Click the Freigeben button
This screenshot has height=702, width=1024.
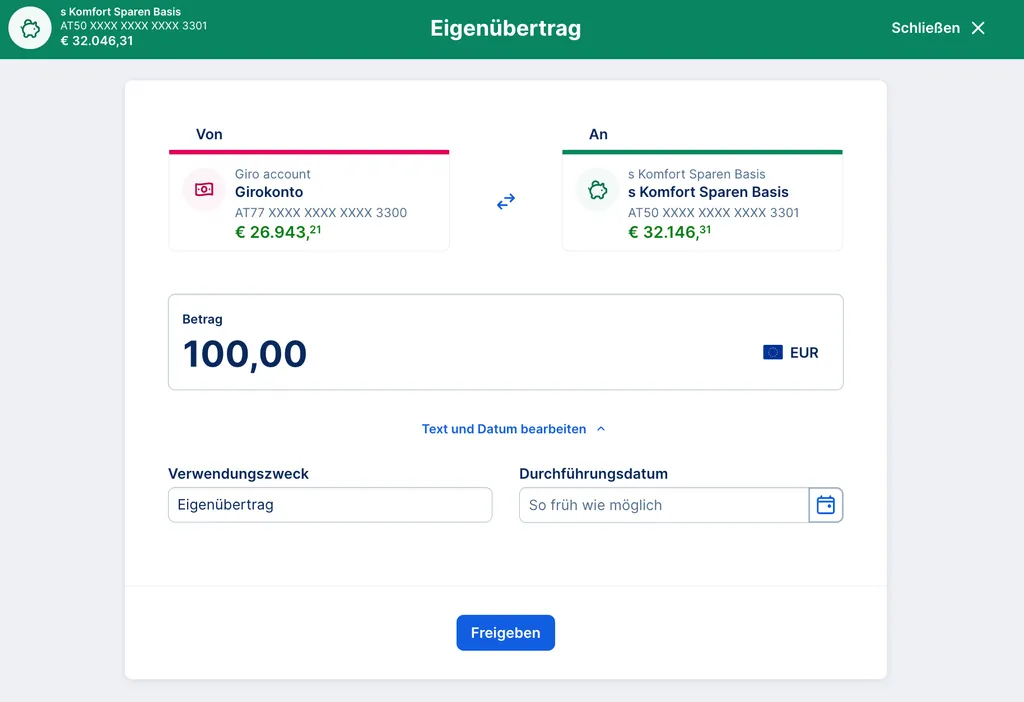click(505, 632)
